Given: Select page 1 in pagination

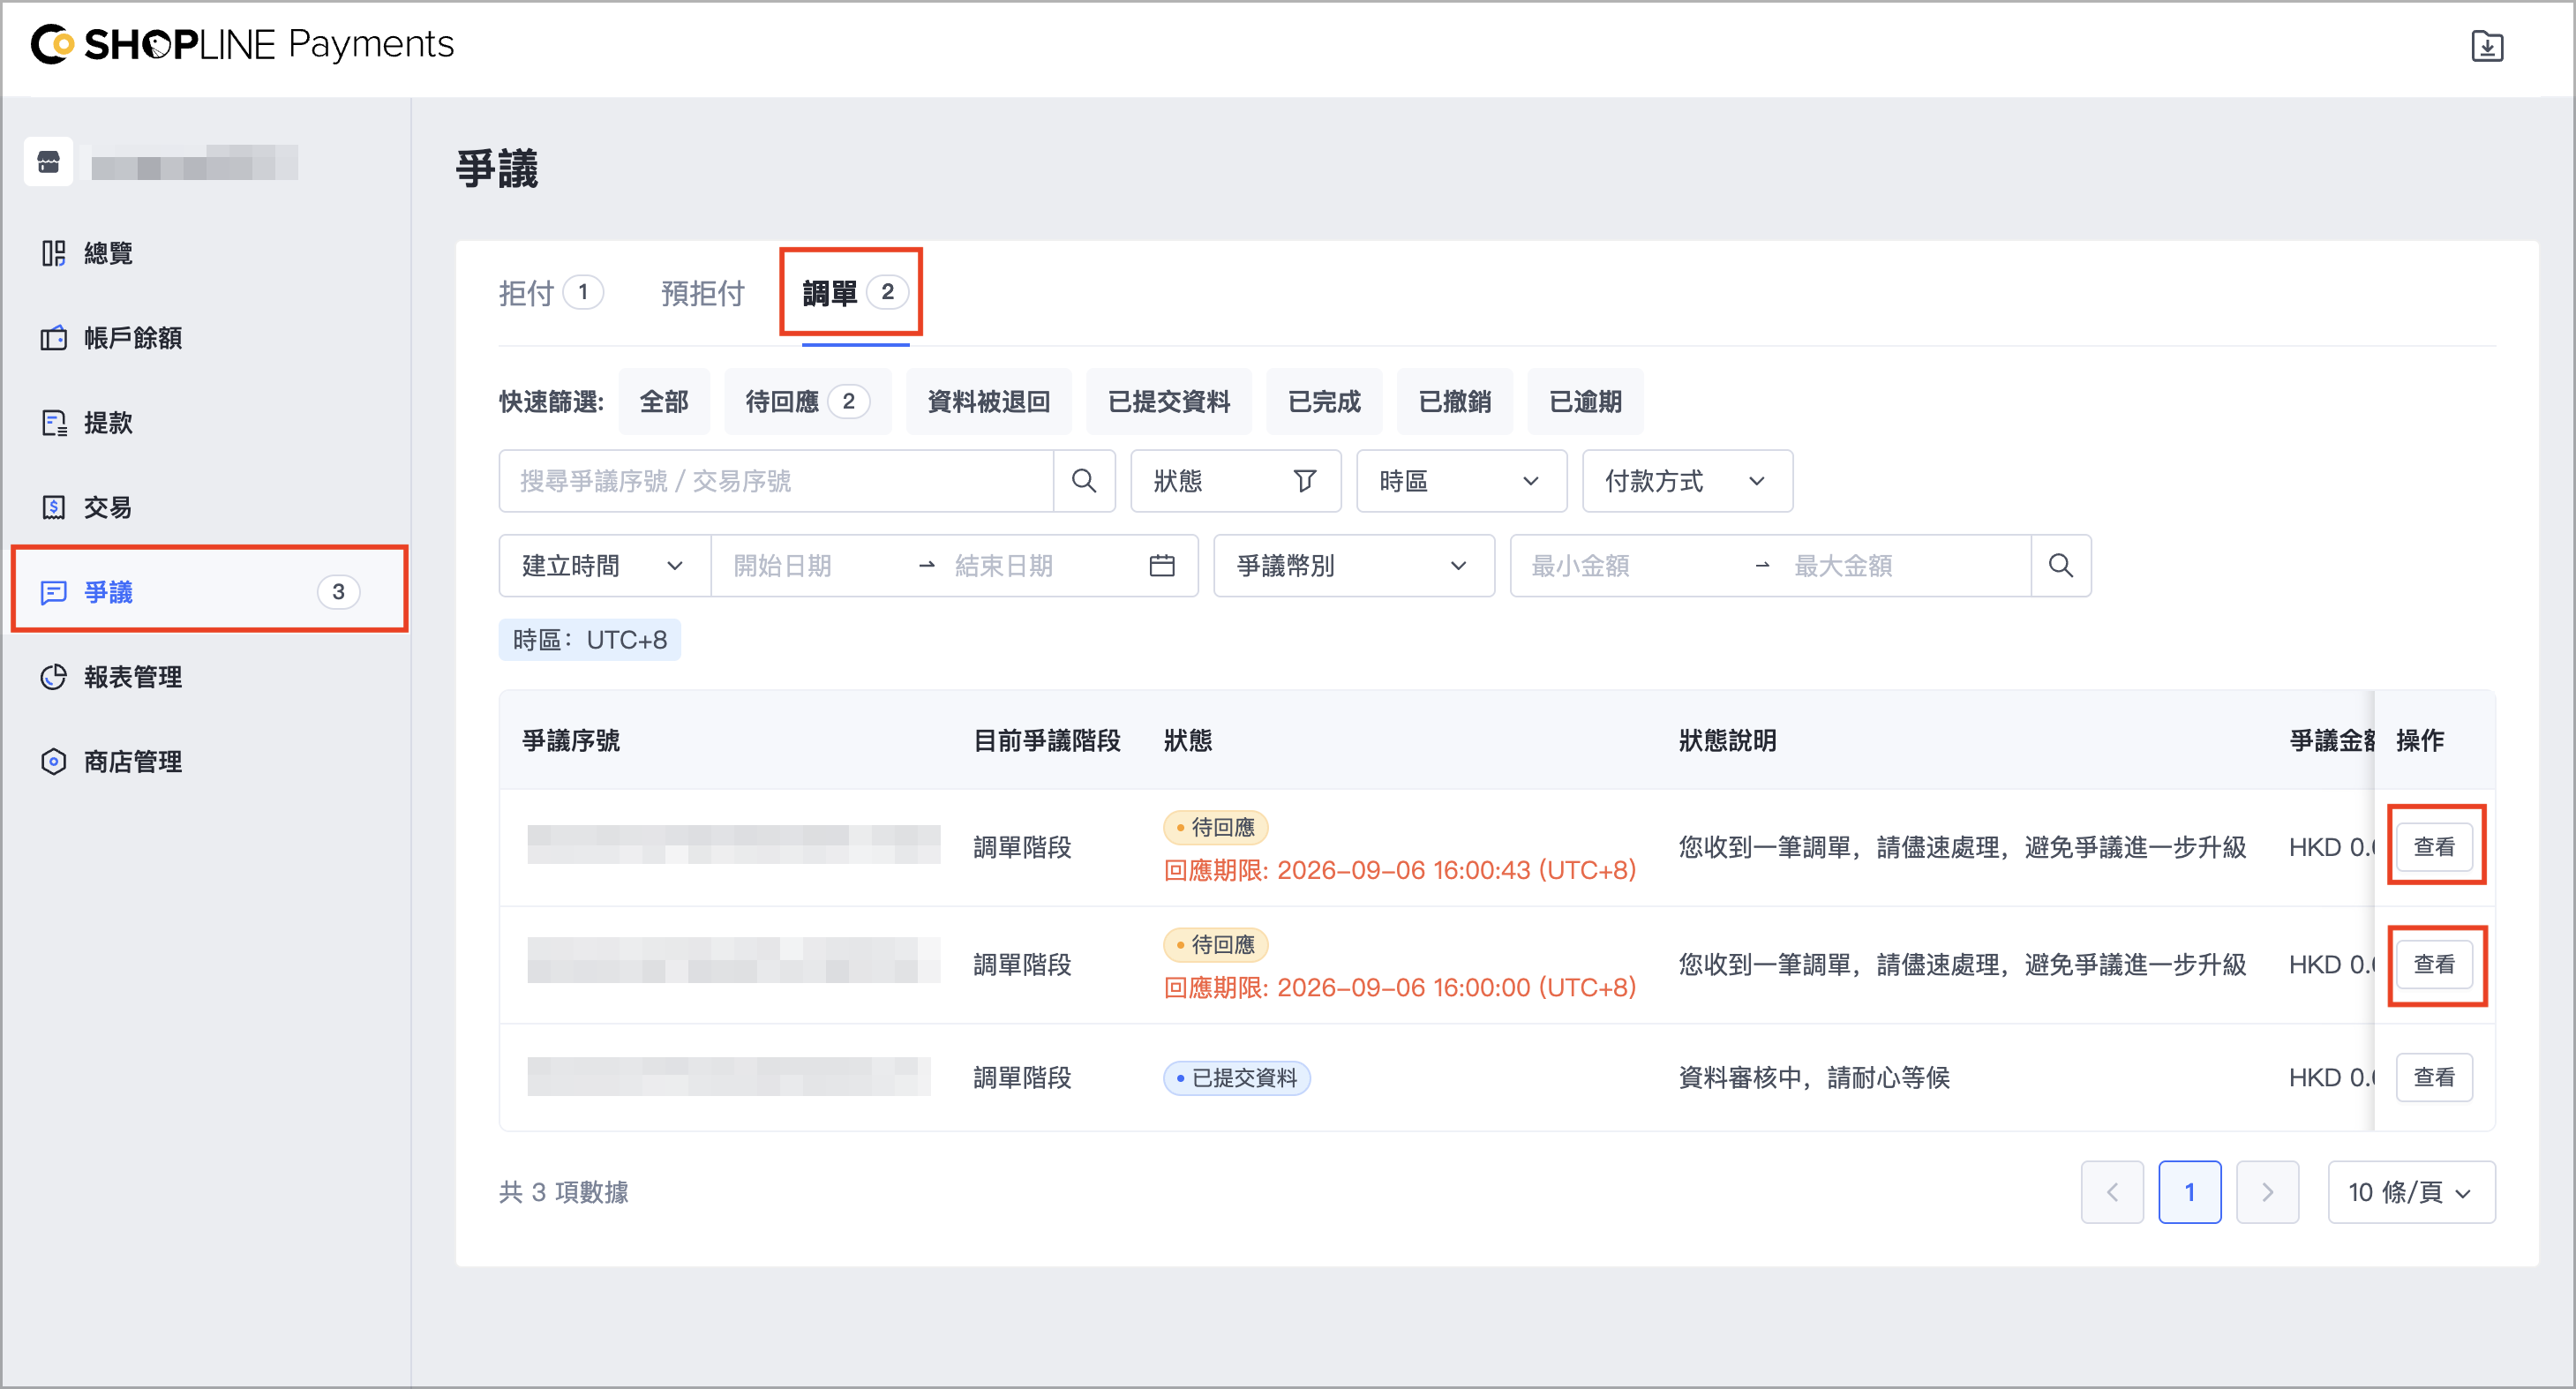Looking at the screenshot, I should coord(2189,1192).
